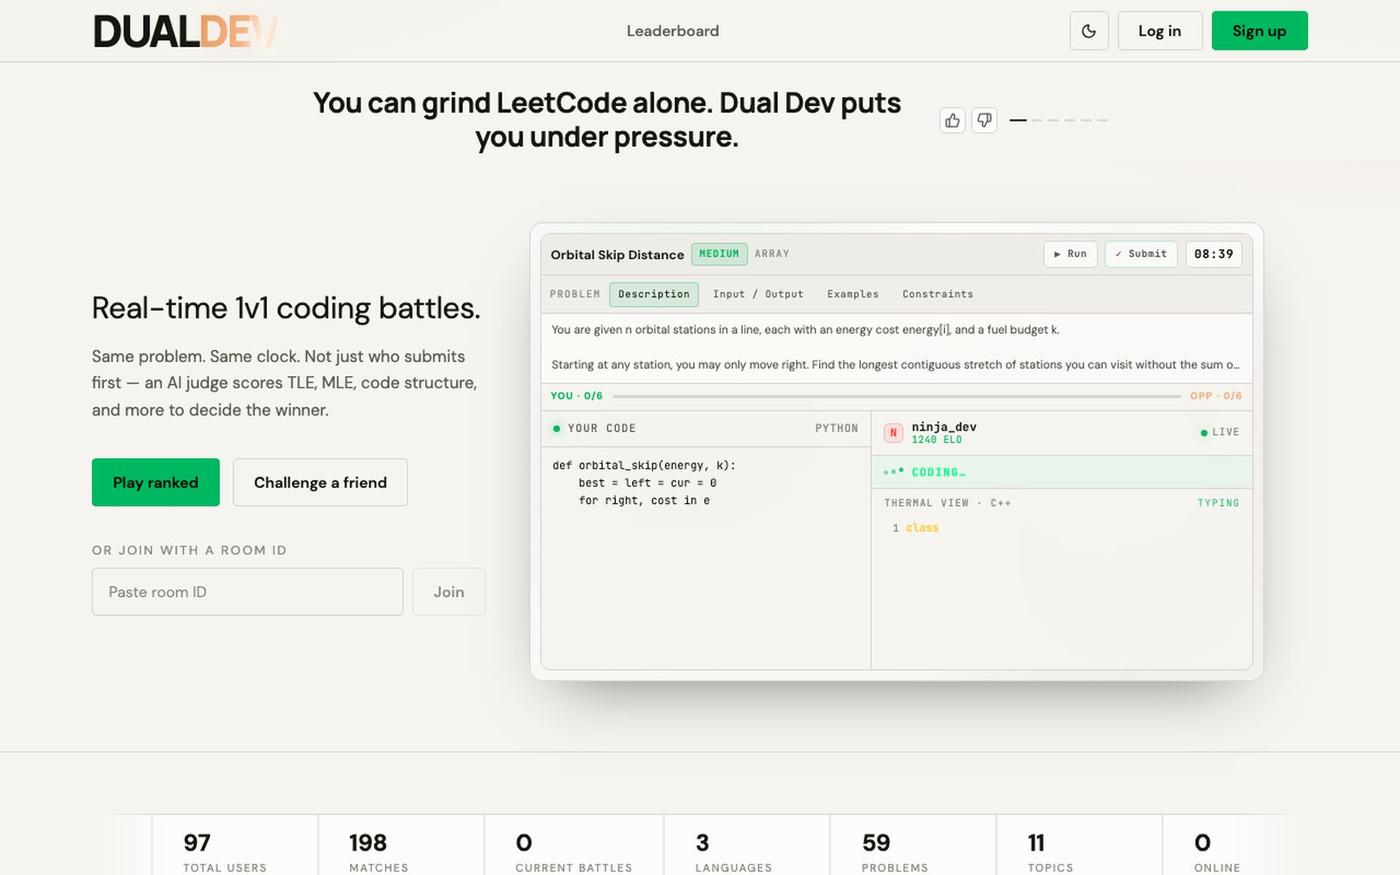Click the last carousel indicator dash
Screen dimensions: 1400x875
[x=1102, y=120]
